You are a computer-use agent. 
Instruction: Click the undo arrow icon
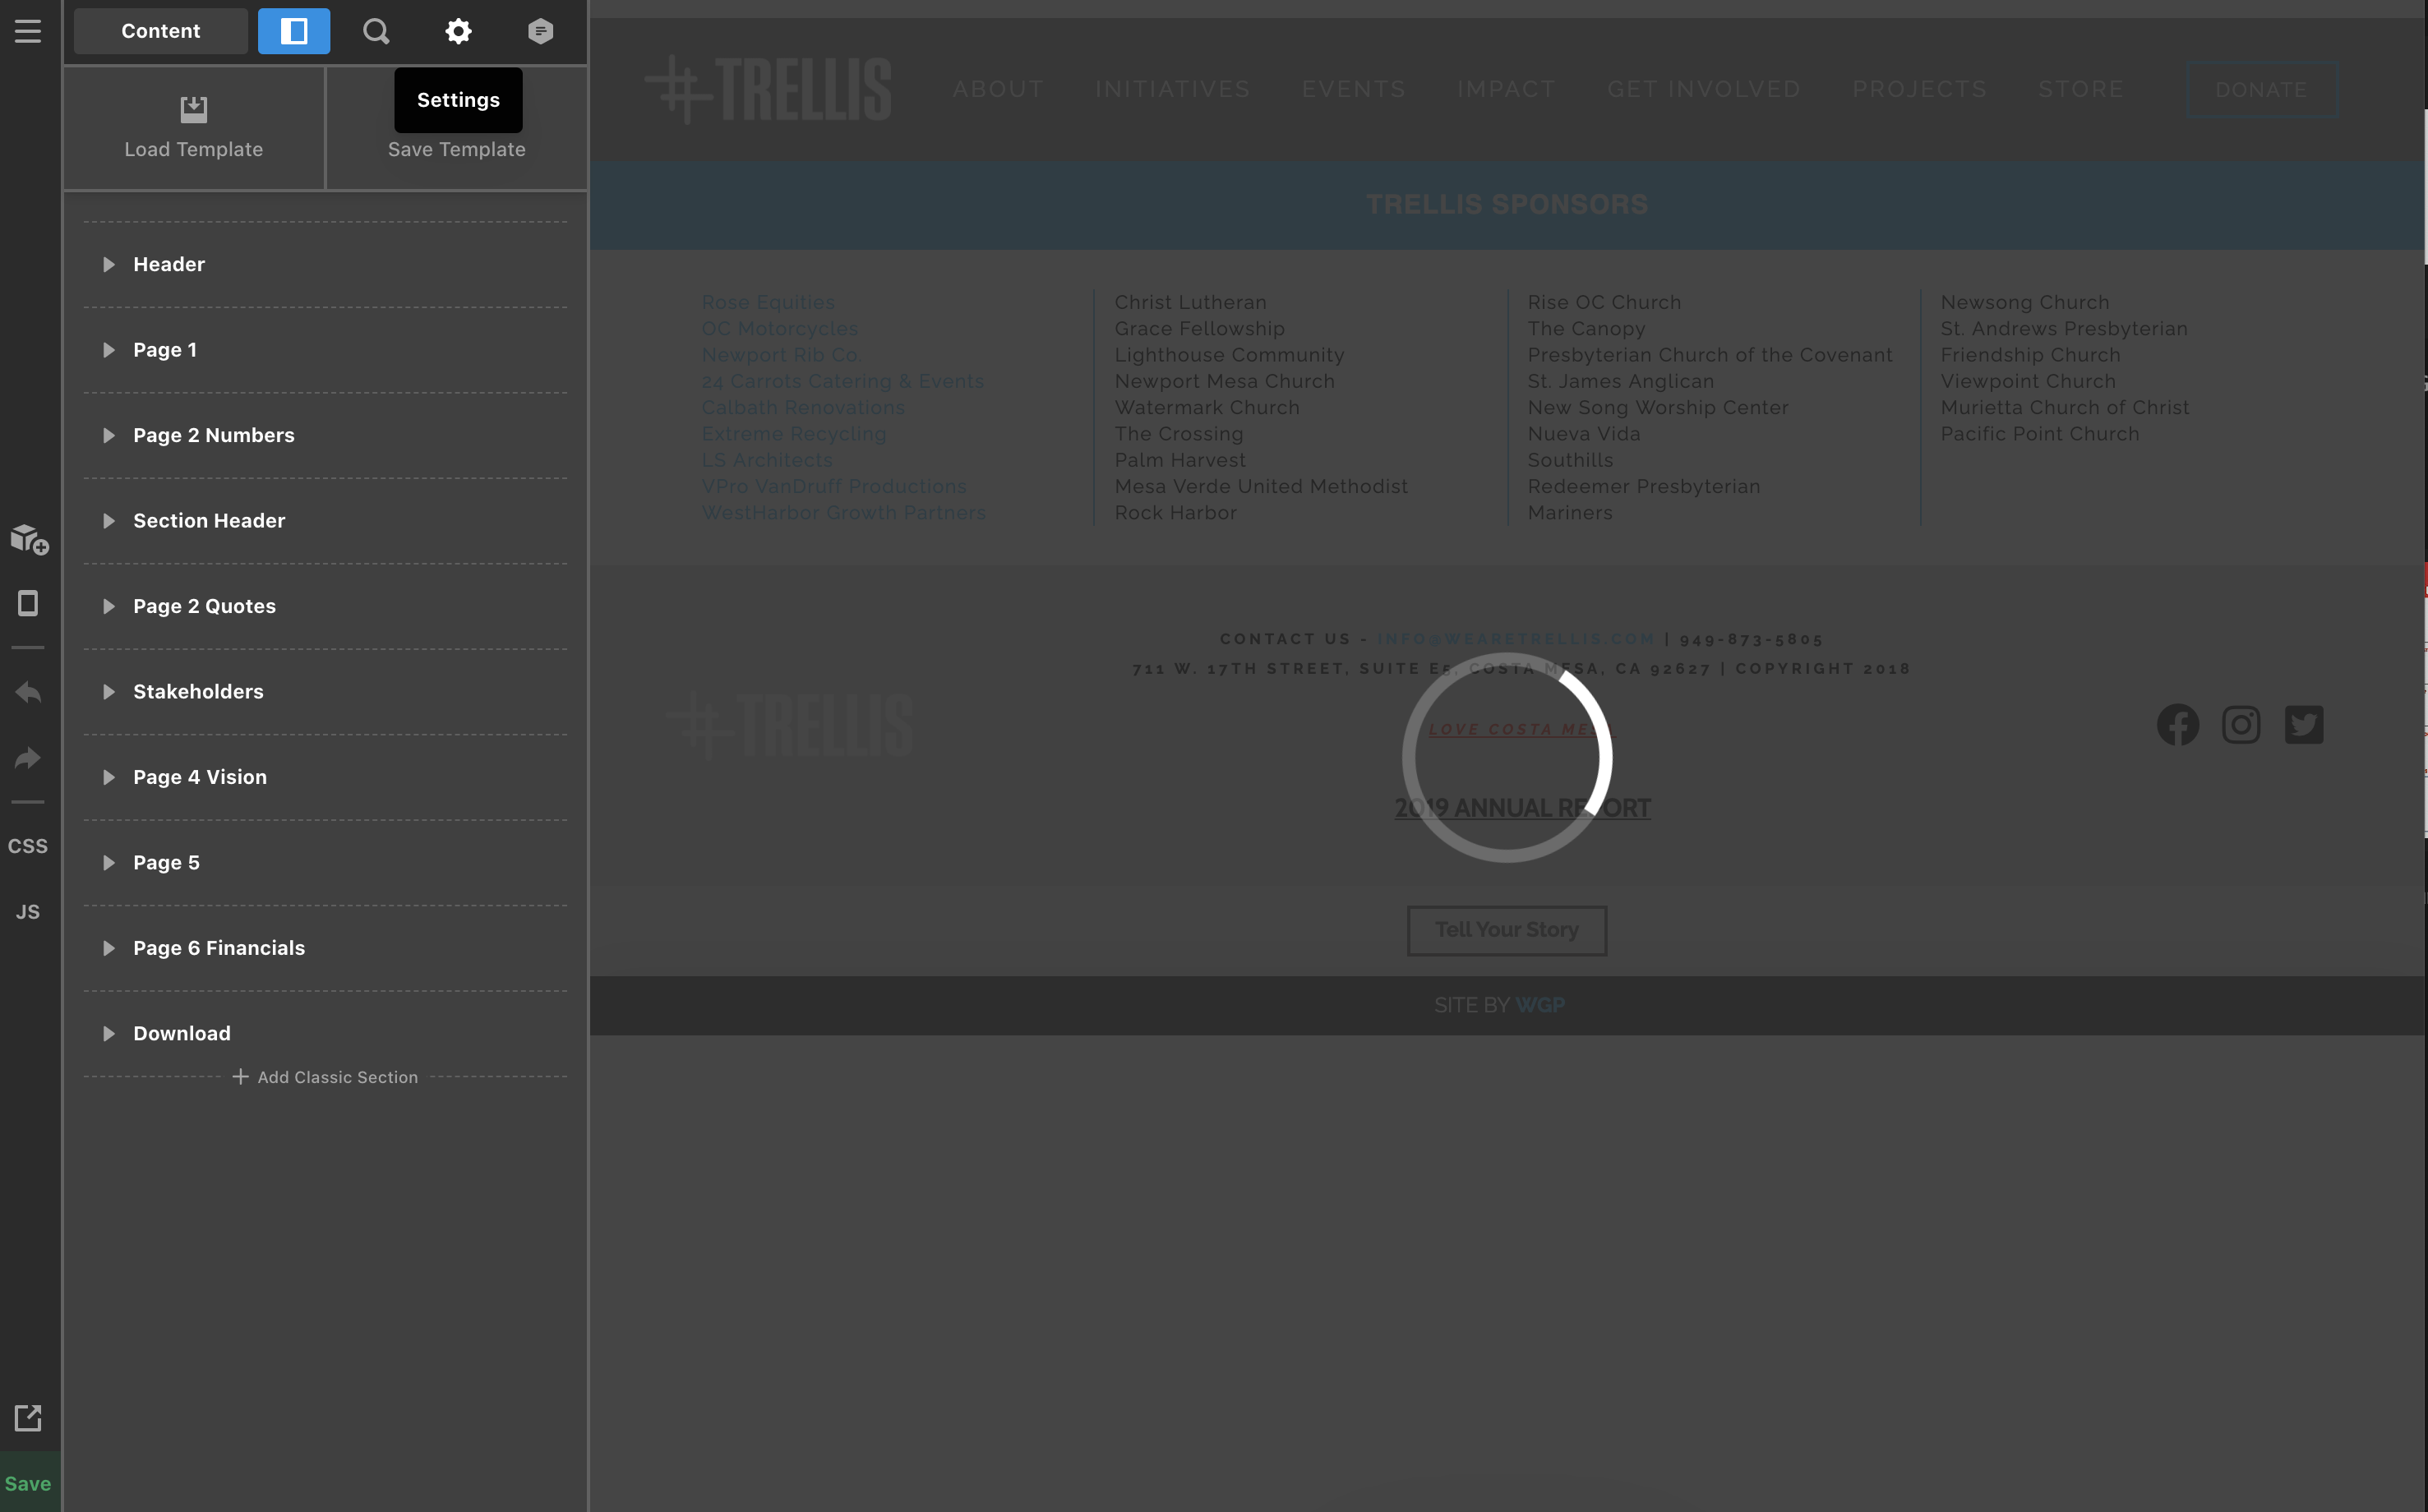[x=28, y=692]
